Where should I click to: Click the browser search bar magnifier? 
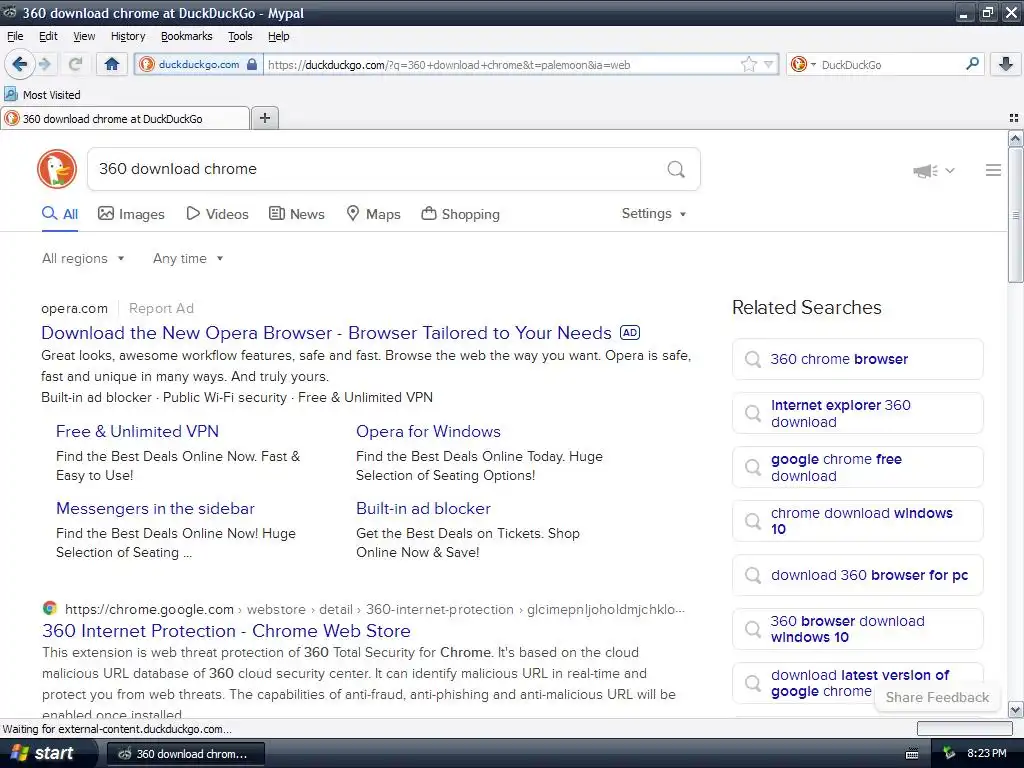(x=972, y=64)
